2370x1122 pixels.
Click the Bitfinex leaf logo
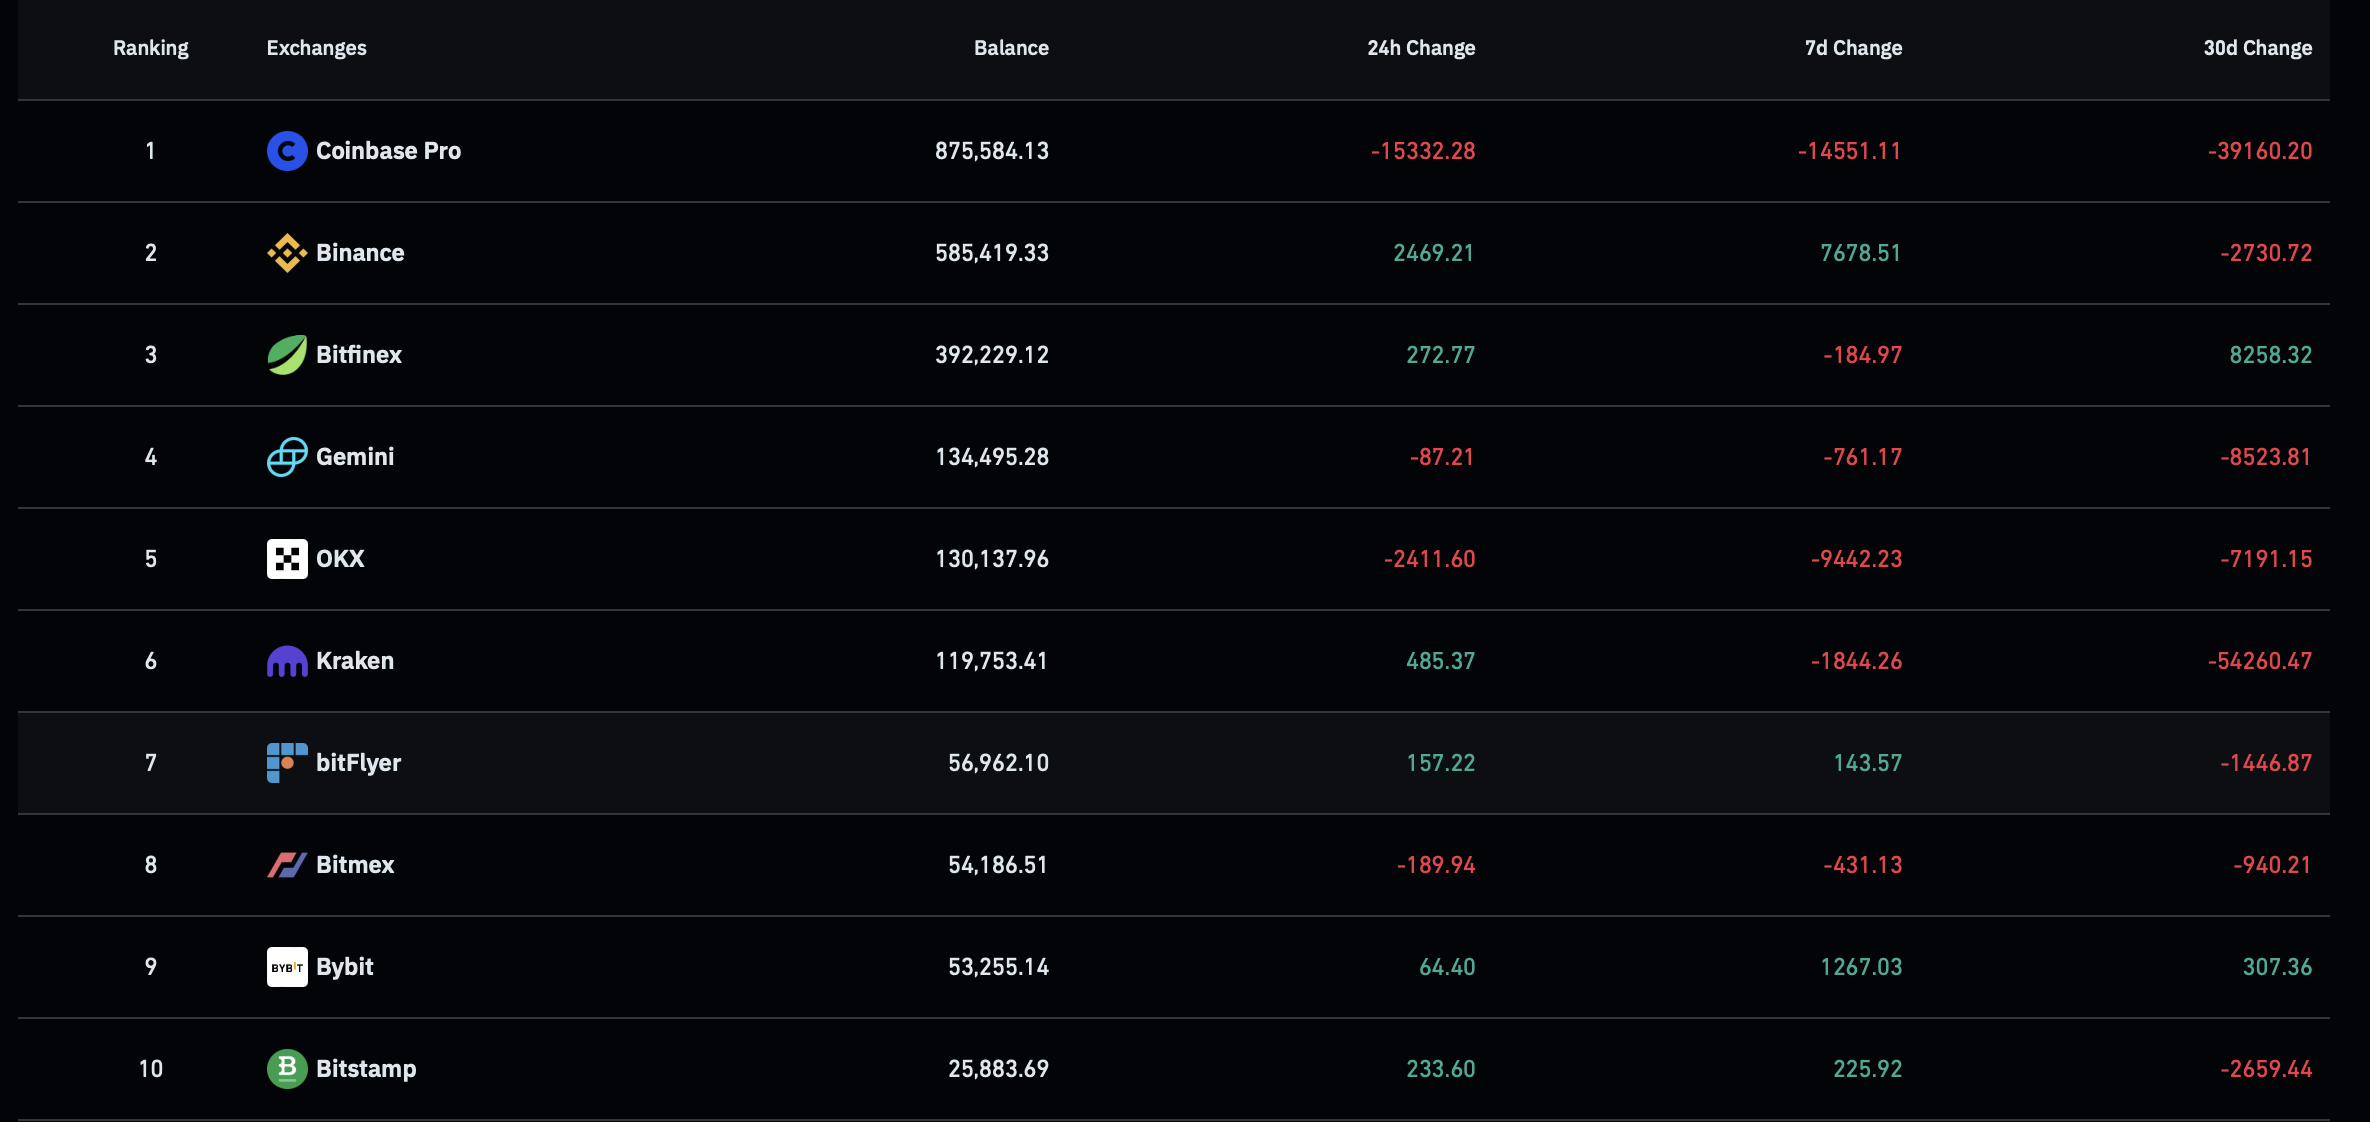point(287,355)
